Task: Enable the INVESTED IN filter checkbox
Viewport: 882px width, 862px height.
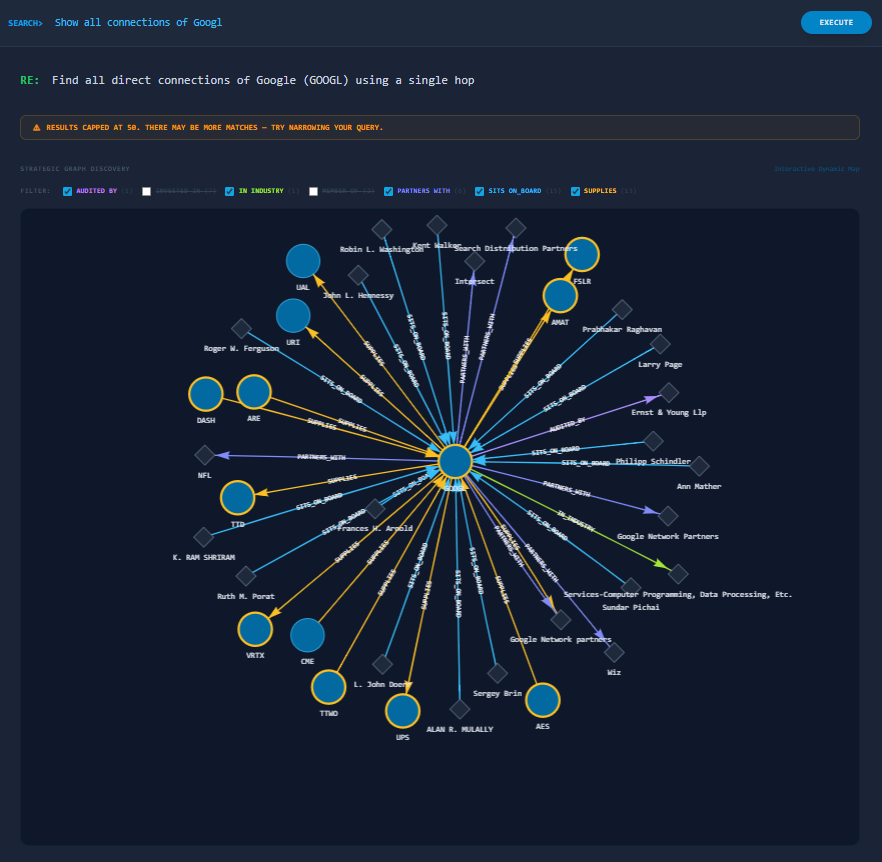Action: click(x=147, y=191)
